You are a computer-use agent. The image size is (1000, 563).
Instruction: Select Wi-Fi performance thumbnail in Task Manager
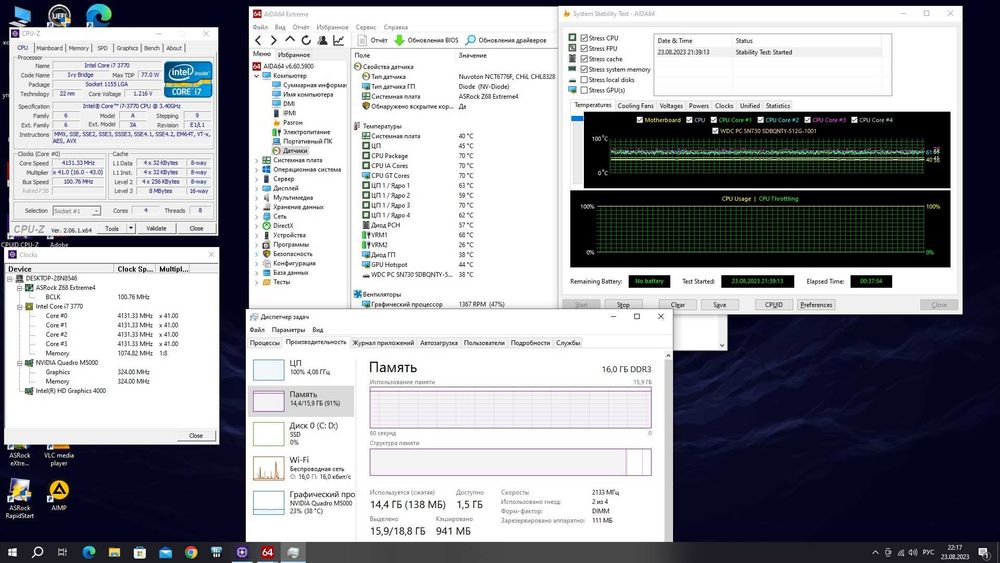click(268, 469)
